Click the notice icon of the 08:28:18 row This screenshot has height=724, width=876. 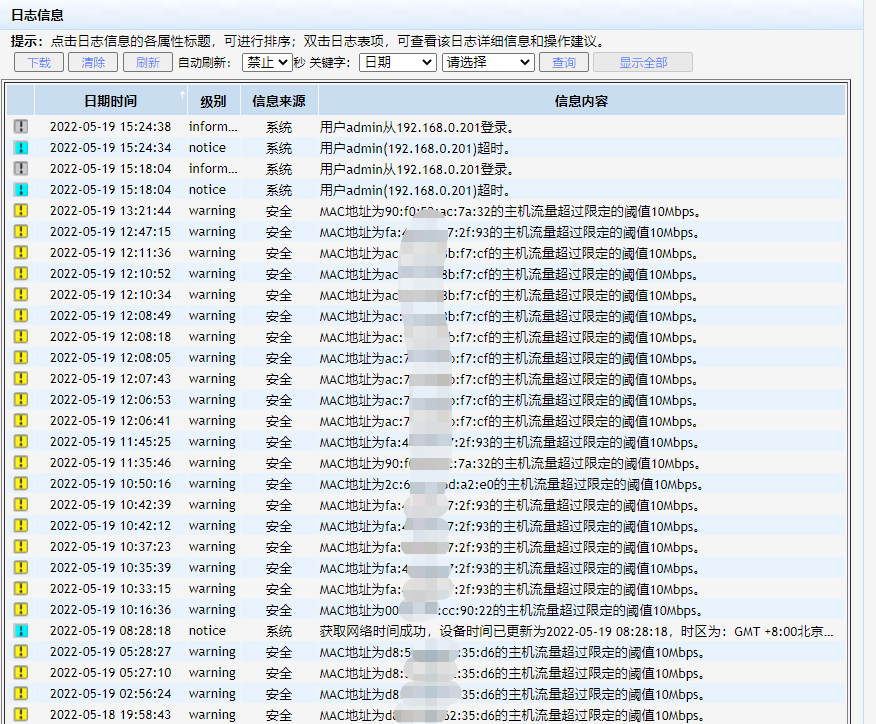[x=21, y=631]
